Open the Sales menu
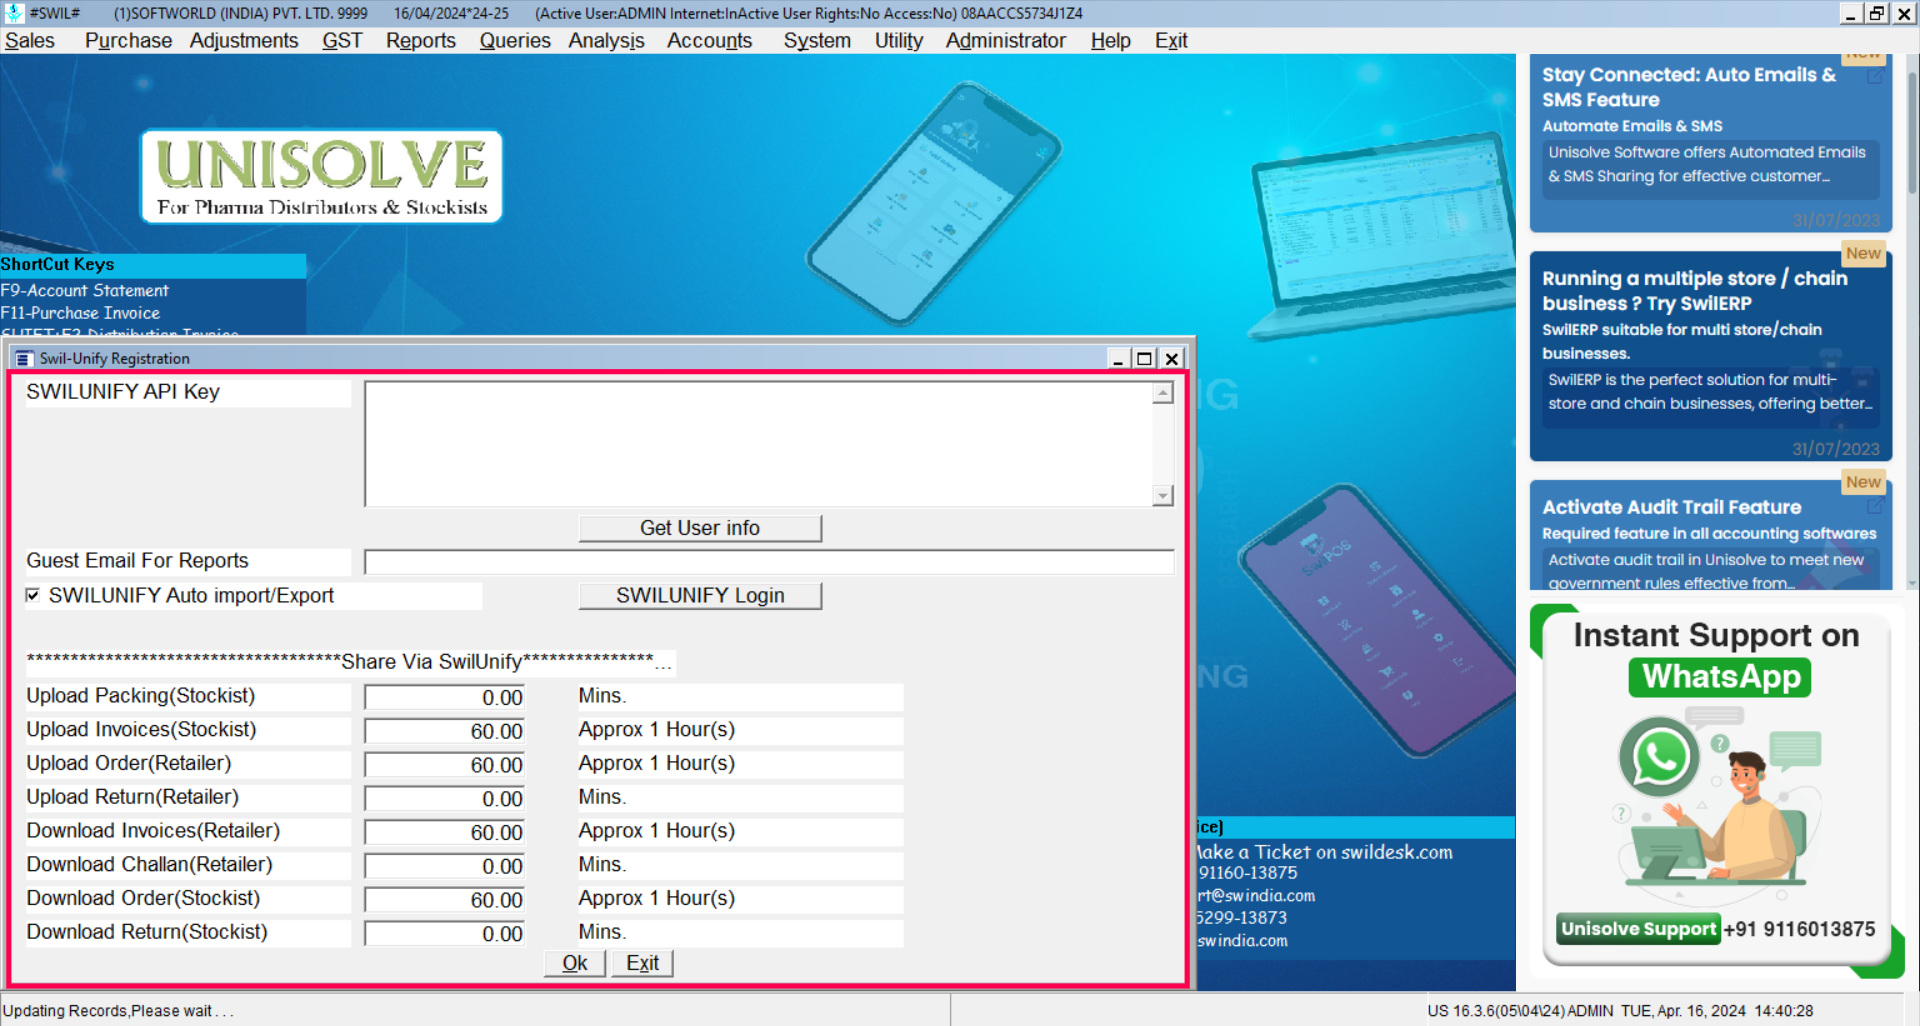1920x1026 pixels. (x=30, y=41)
